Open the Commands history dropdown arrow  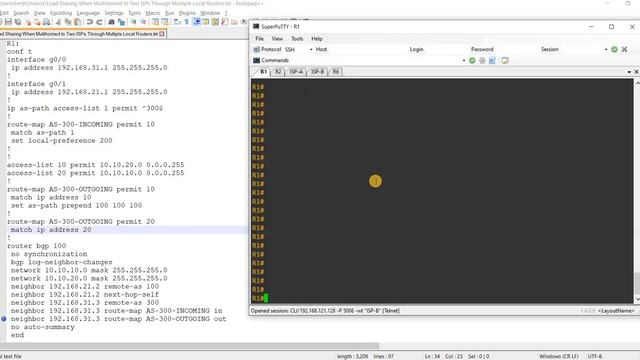[x=464, y=60]
